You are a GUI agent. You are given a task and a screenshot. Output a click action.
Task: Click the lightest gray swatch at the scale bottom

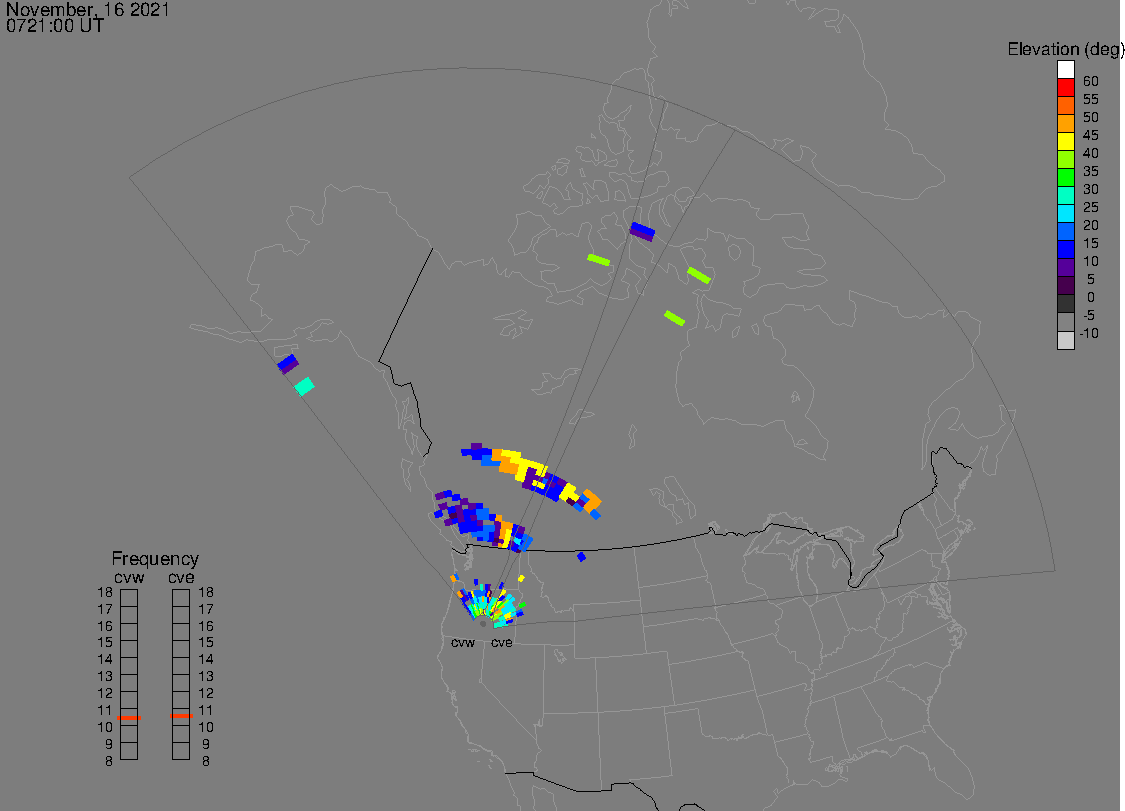coord(1065,340)
